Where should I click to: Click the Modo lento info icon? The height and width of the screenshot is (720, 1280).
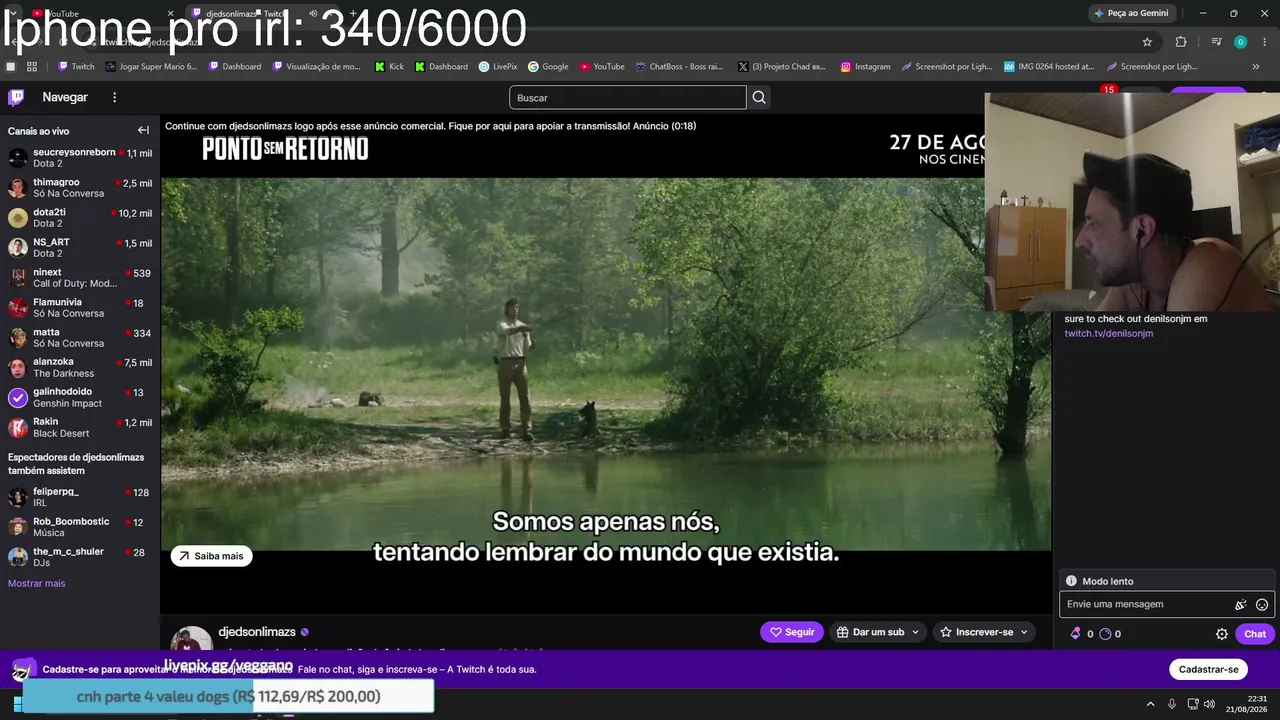pos(1071,581)
